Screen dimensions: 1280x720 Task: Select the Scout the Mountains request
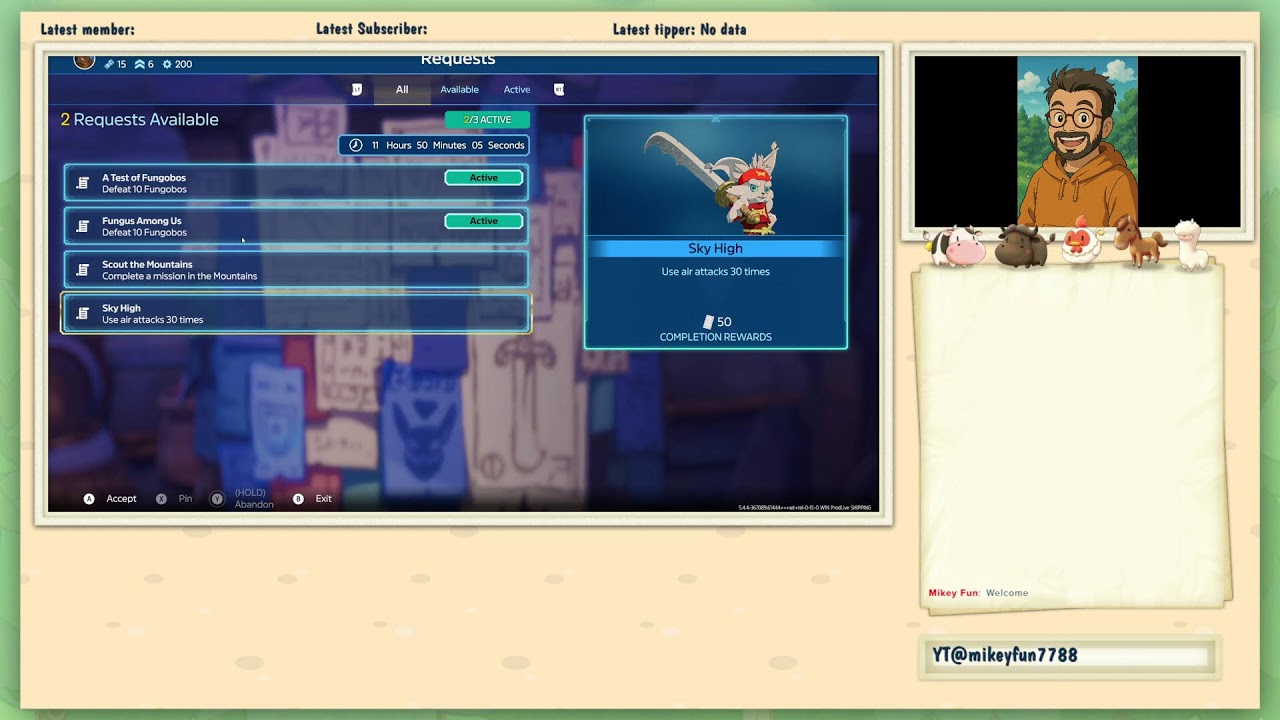click(x=296, y=270)
